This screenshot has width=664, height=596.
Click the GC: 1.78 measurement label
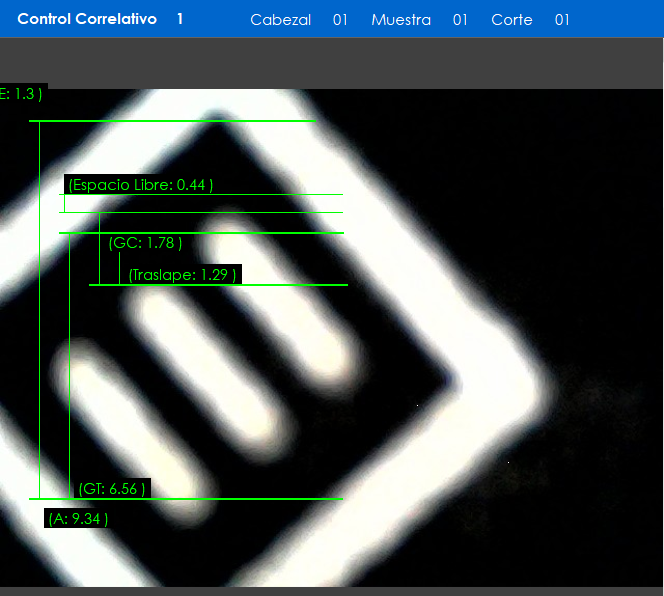click(145, 243)
